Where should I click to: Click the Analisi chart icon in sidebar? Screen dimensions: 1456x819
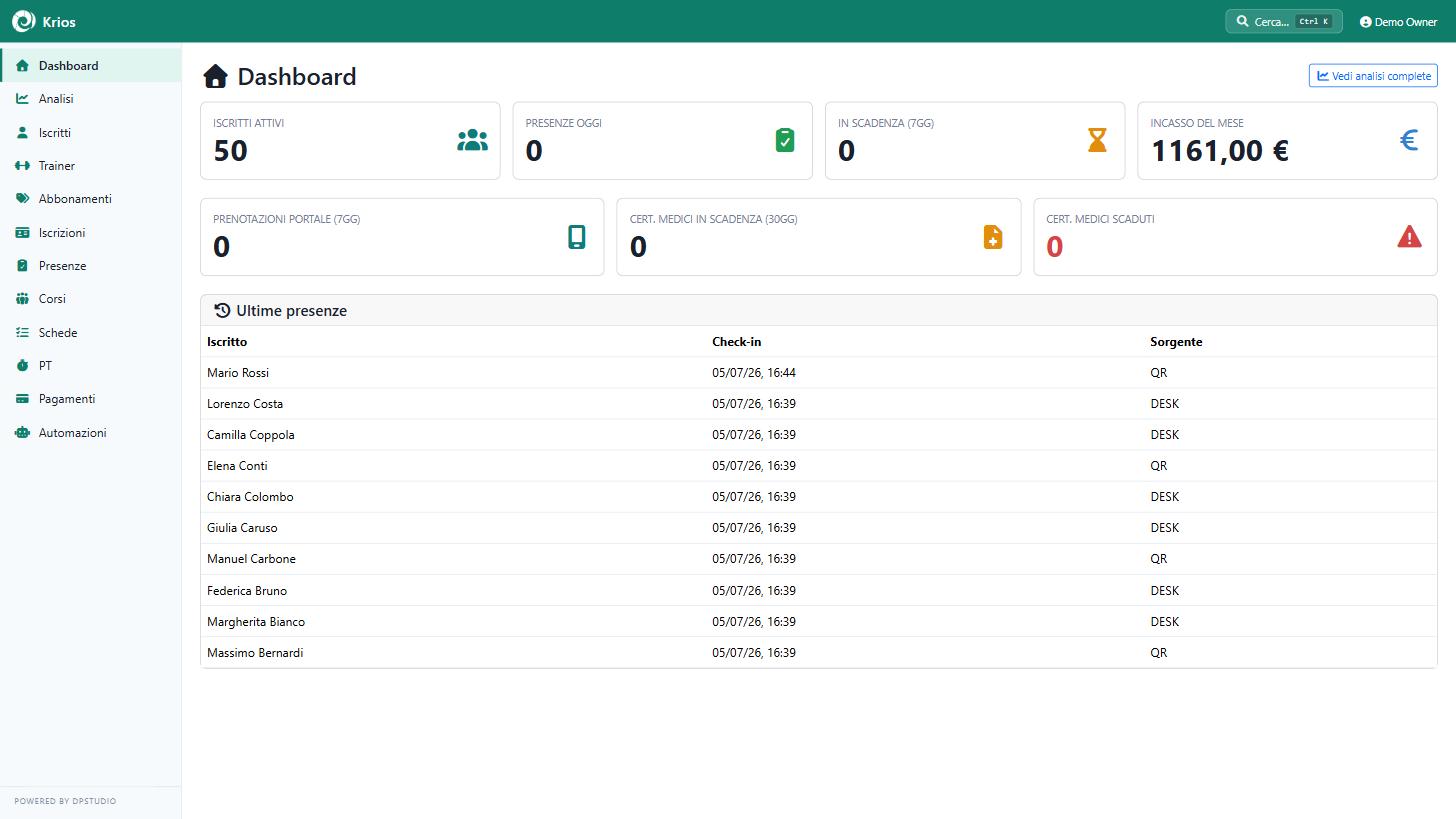[x=22, y=99]
